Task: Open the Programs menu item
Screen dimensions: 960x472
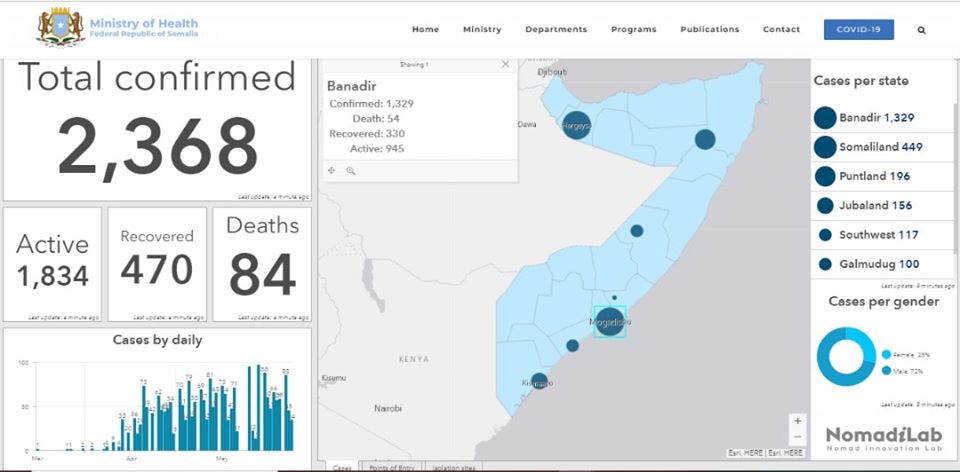Action: coord(634,30)
